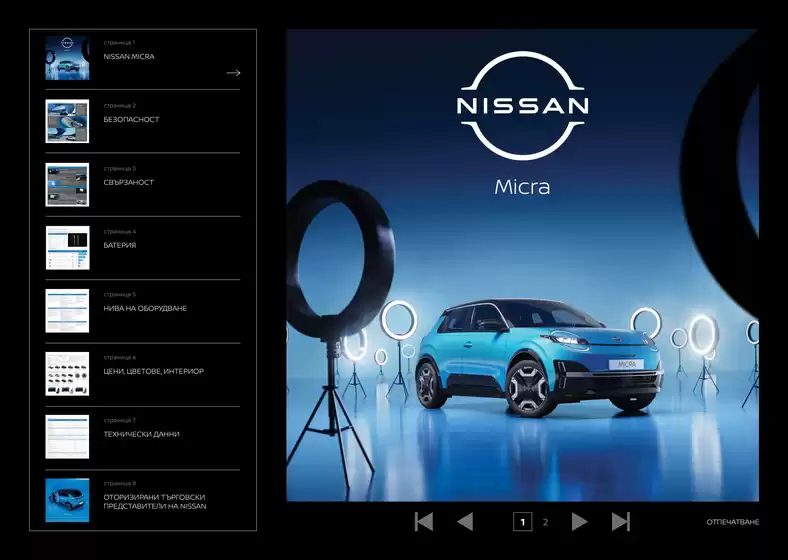Click the page 8 blue car thumbnail

(x=67, y=499)
